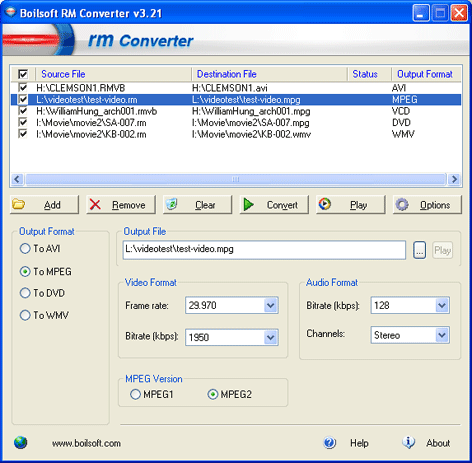472x463 pixels.
Task: Close the RM Converter window
Action: pyautogui.click(x=459, y=13)
